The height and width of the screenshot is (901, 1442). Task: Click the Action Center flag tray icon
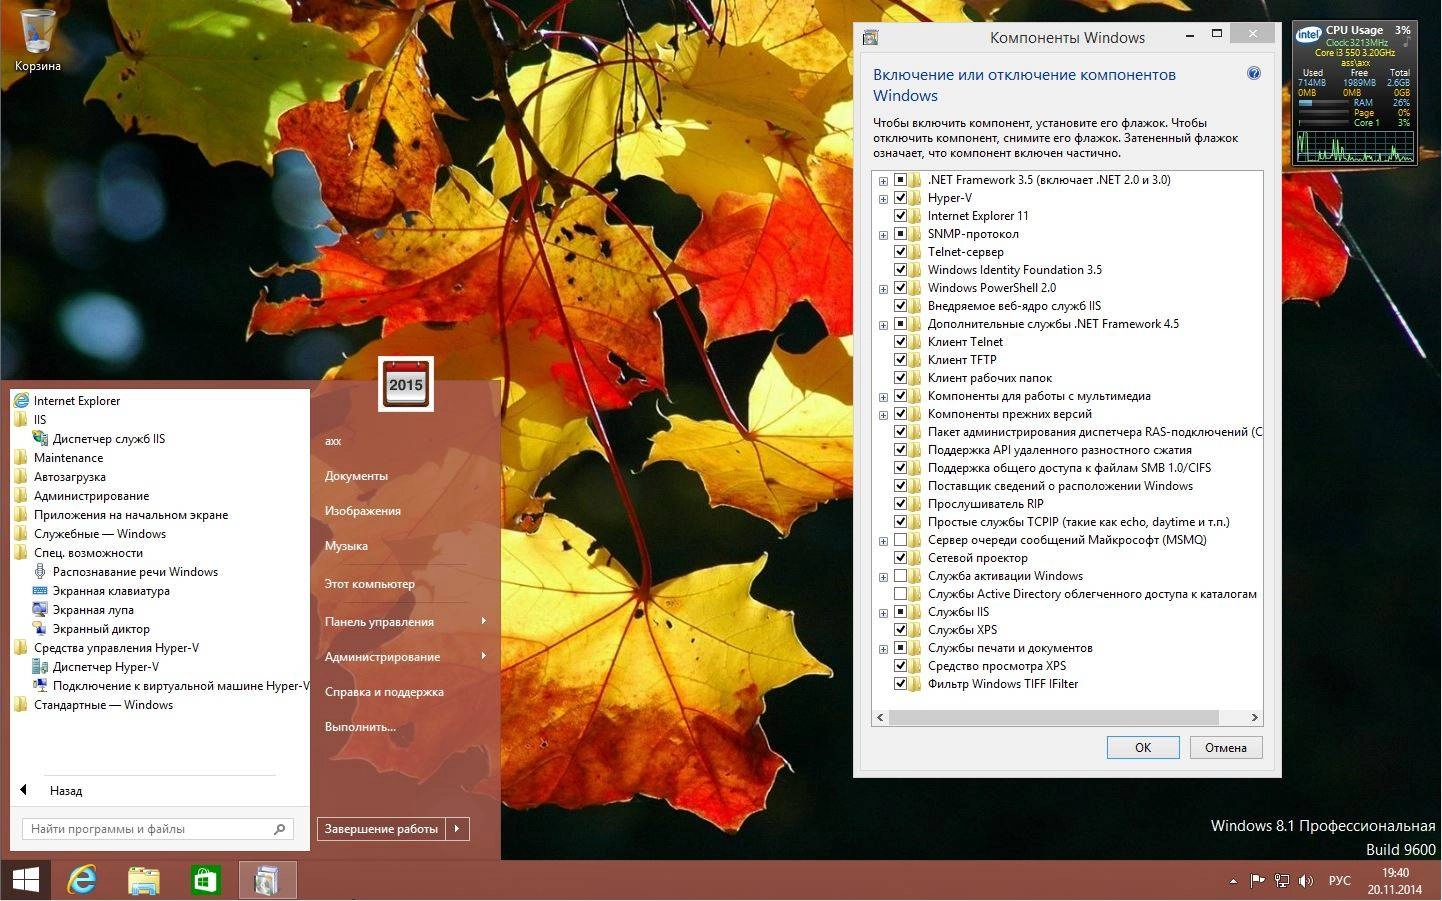point(1258,881)
